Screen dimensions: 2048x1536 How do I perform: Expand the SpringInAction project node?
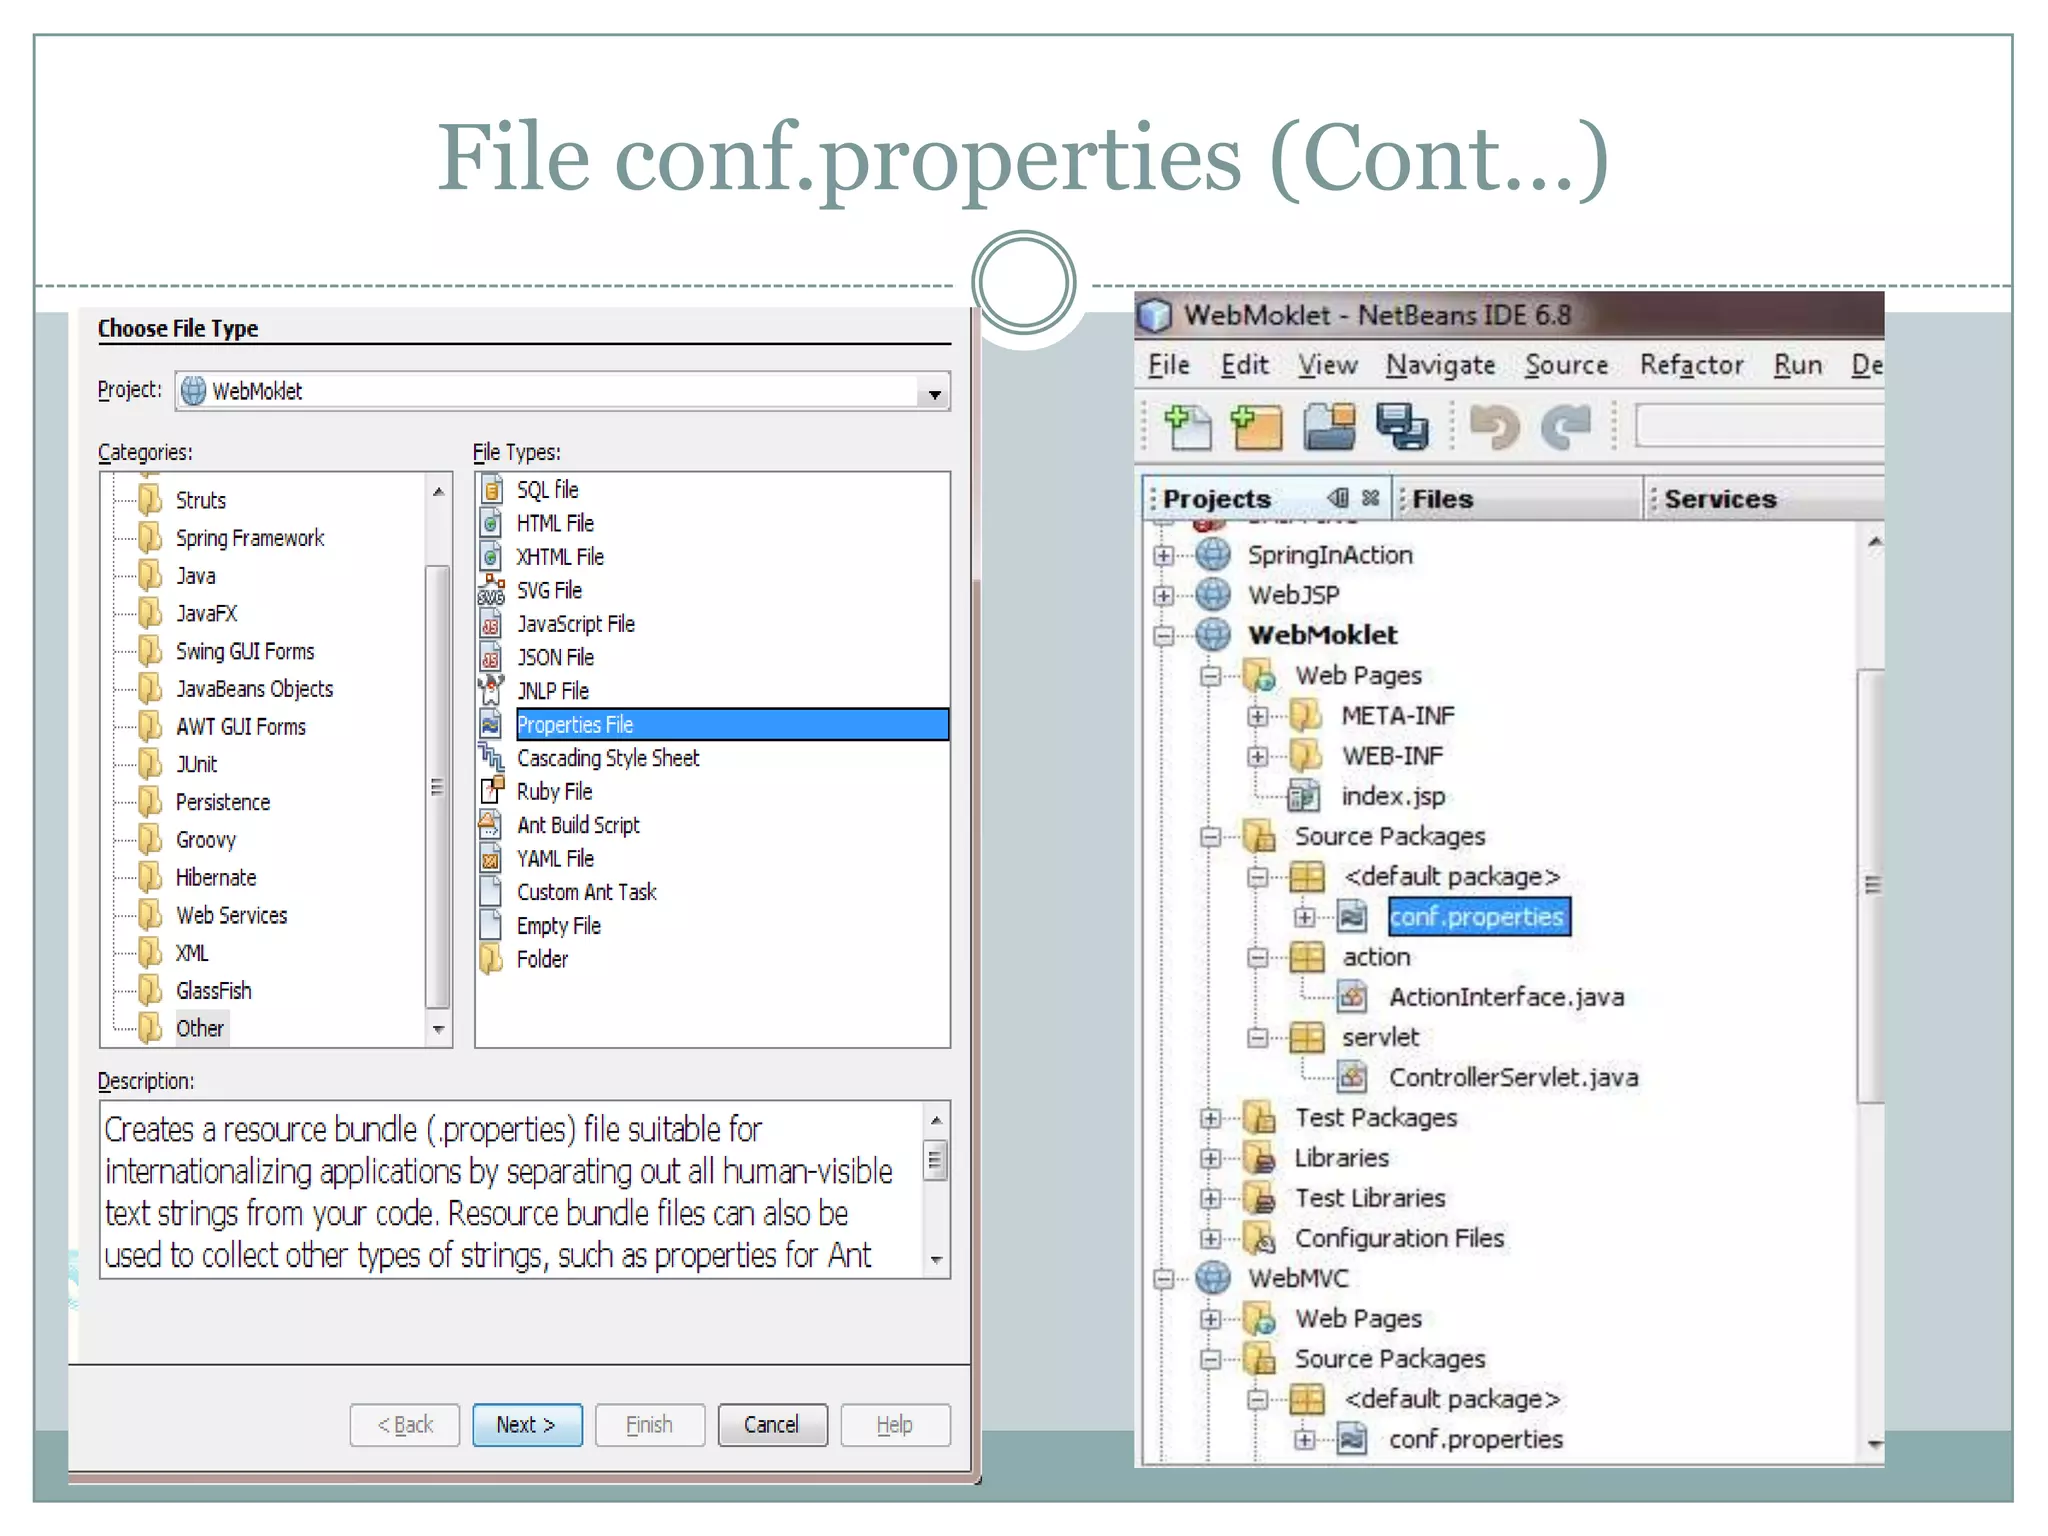(x=1163, y=555)
